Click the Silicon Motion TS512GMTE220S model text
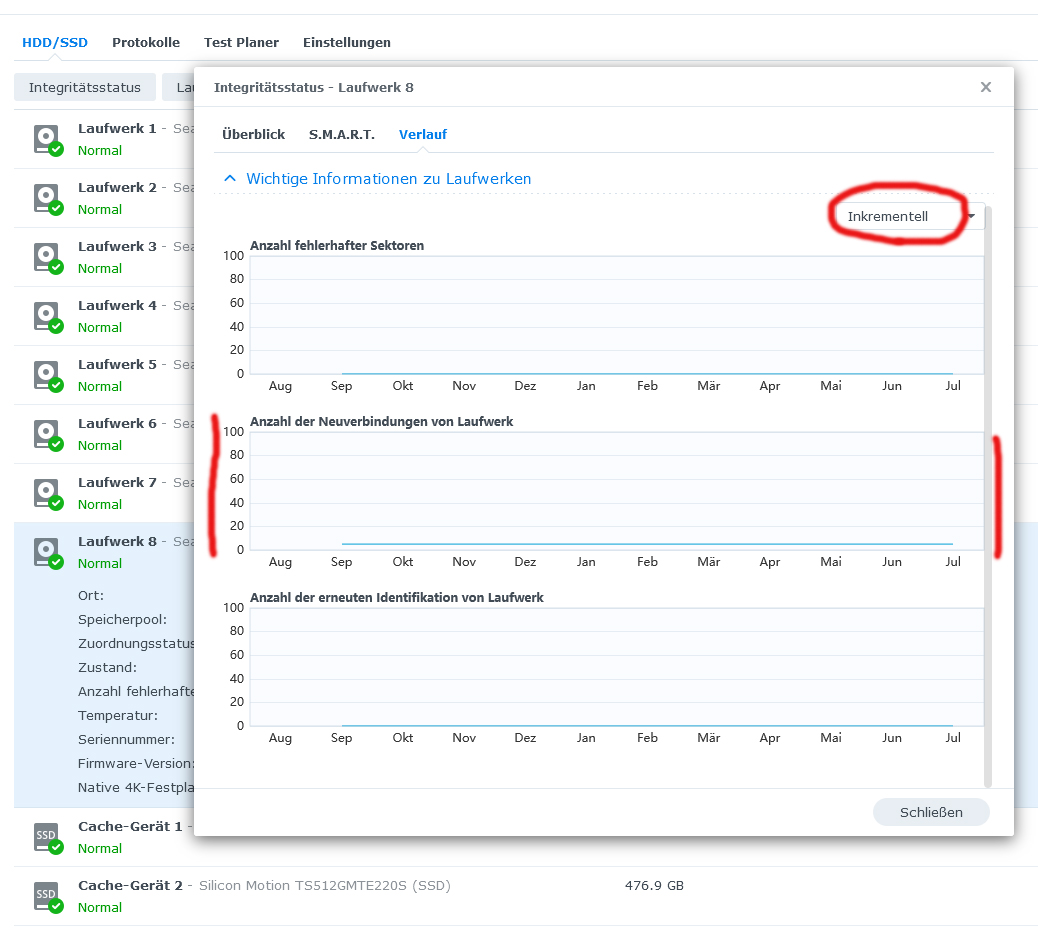Screen dimensions: 1038x942 [x=324, y=885]
